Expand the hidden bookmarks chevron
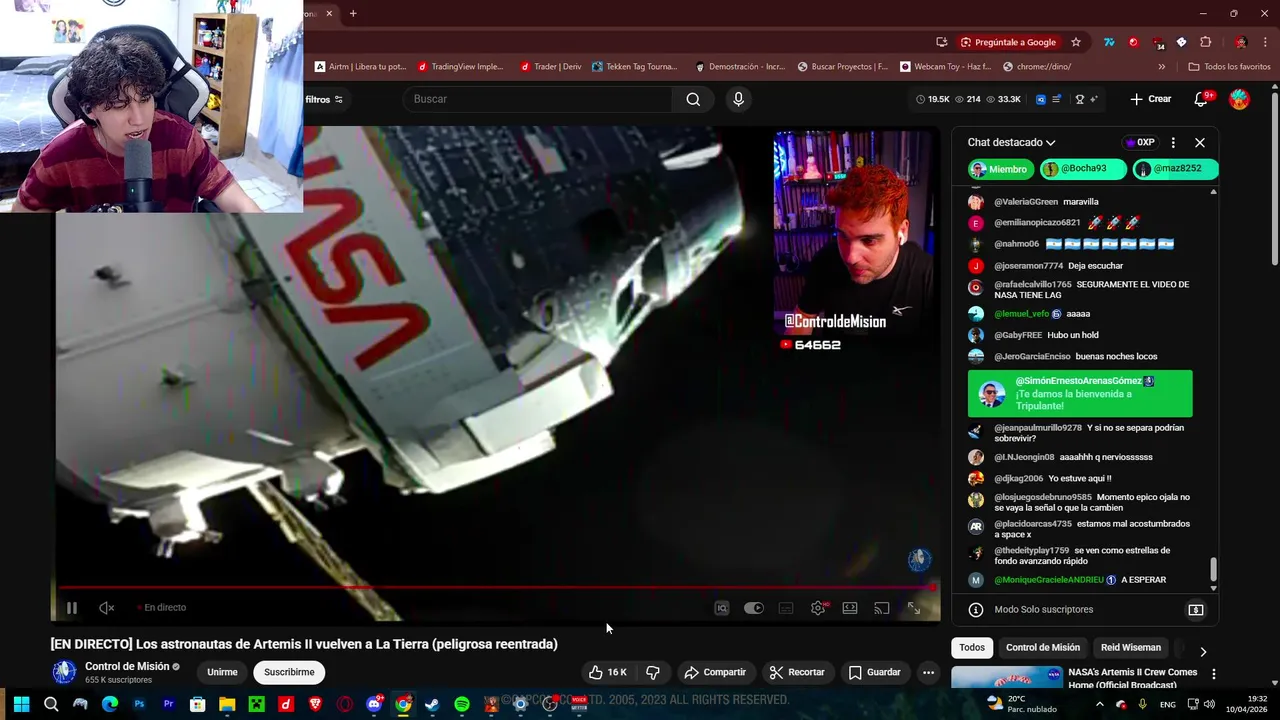The image size is (1280, 720). [x=1161, y=67]
